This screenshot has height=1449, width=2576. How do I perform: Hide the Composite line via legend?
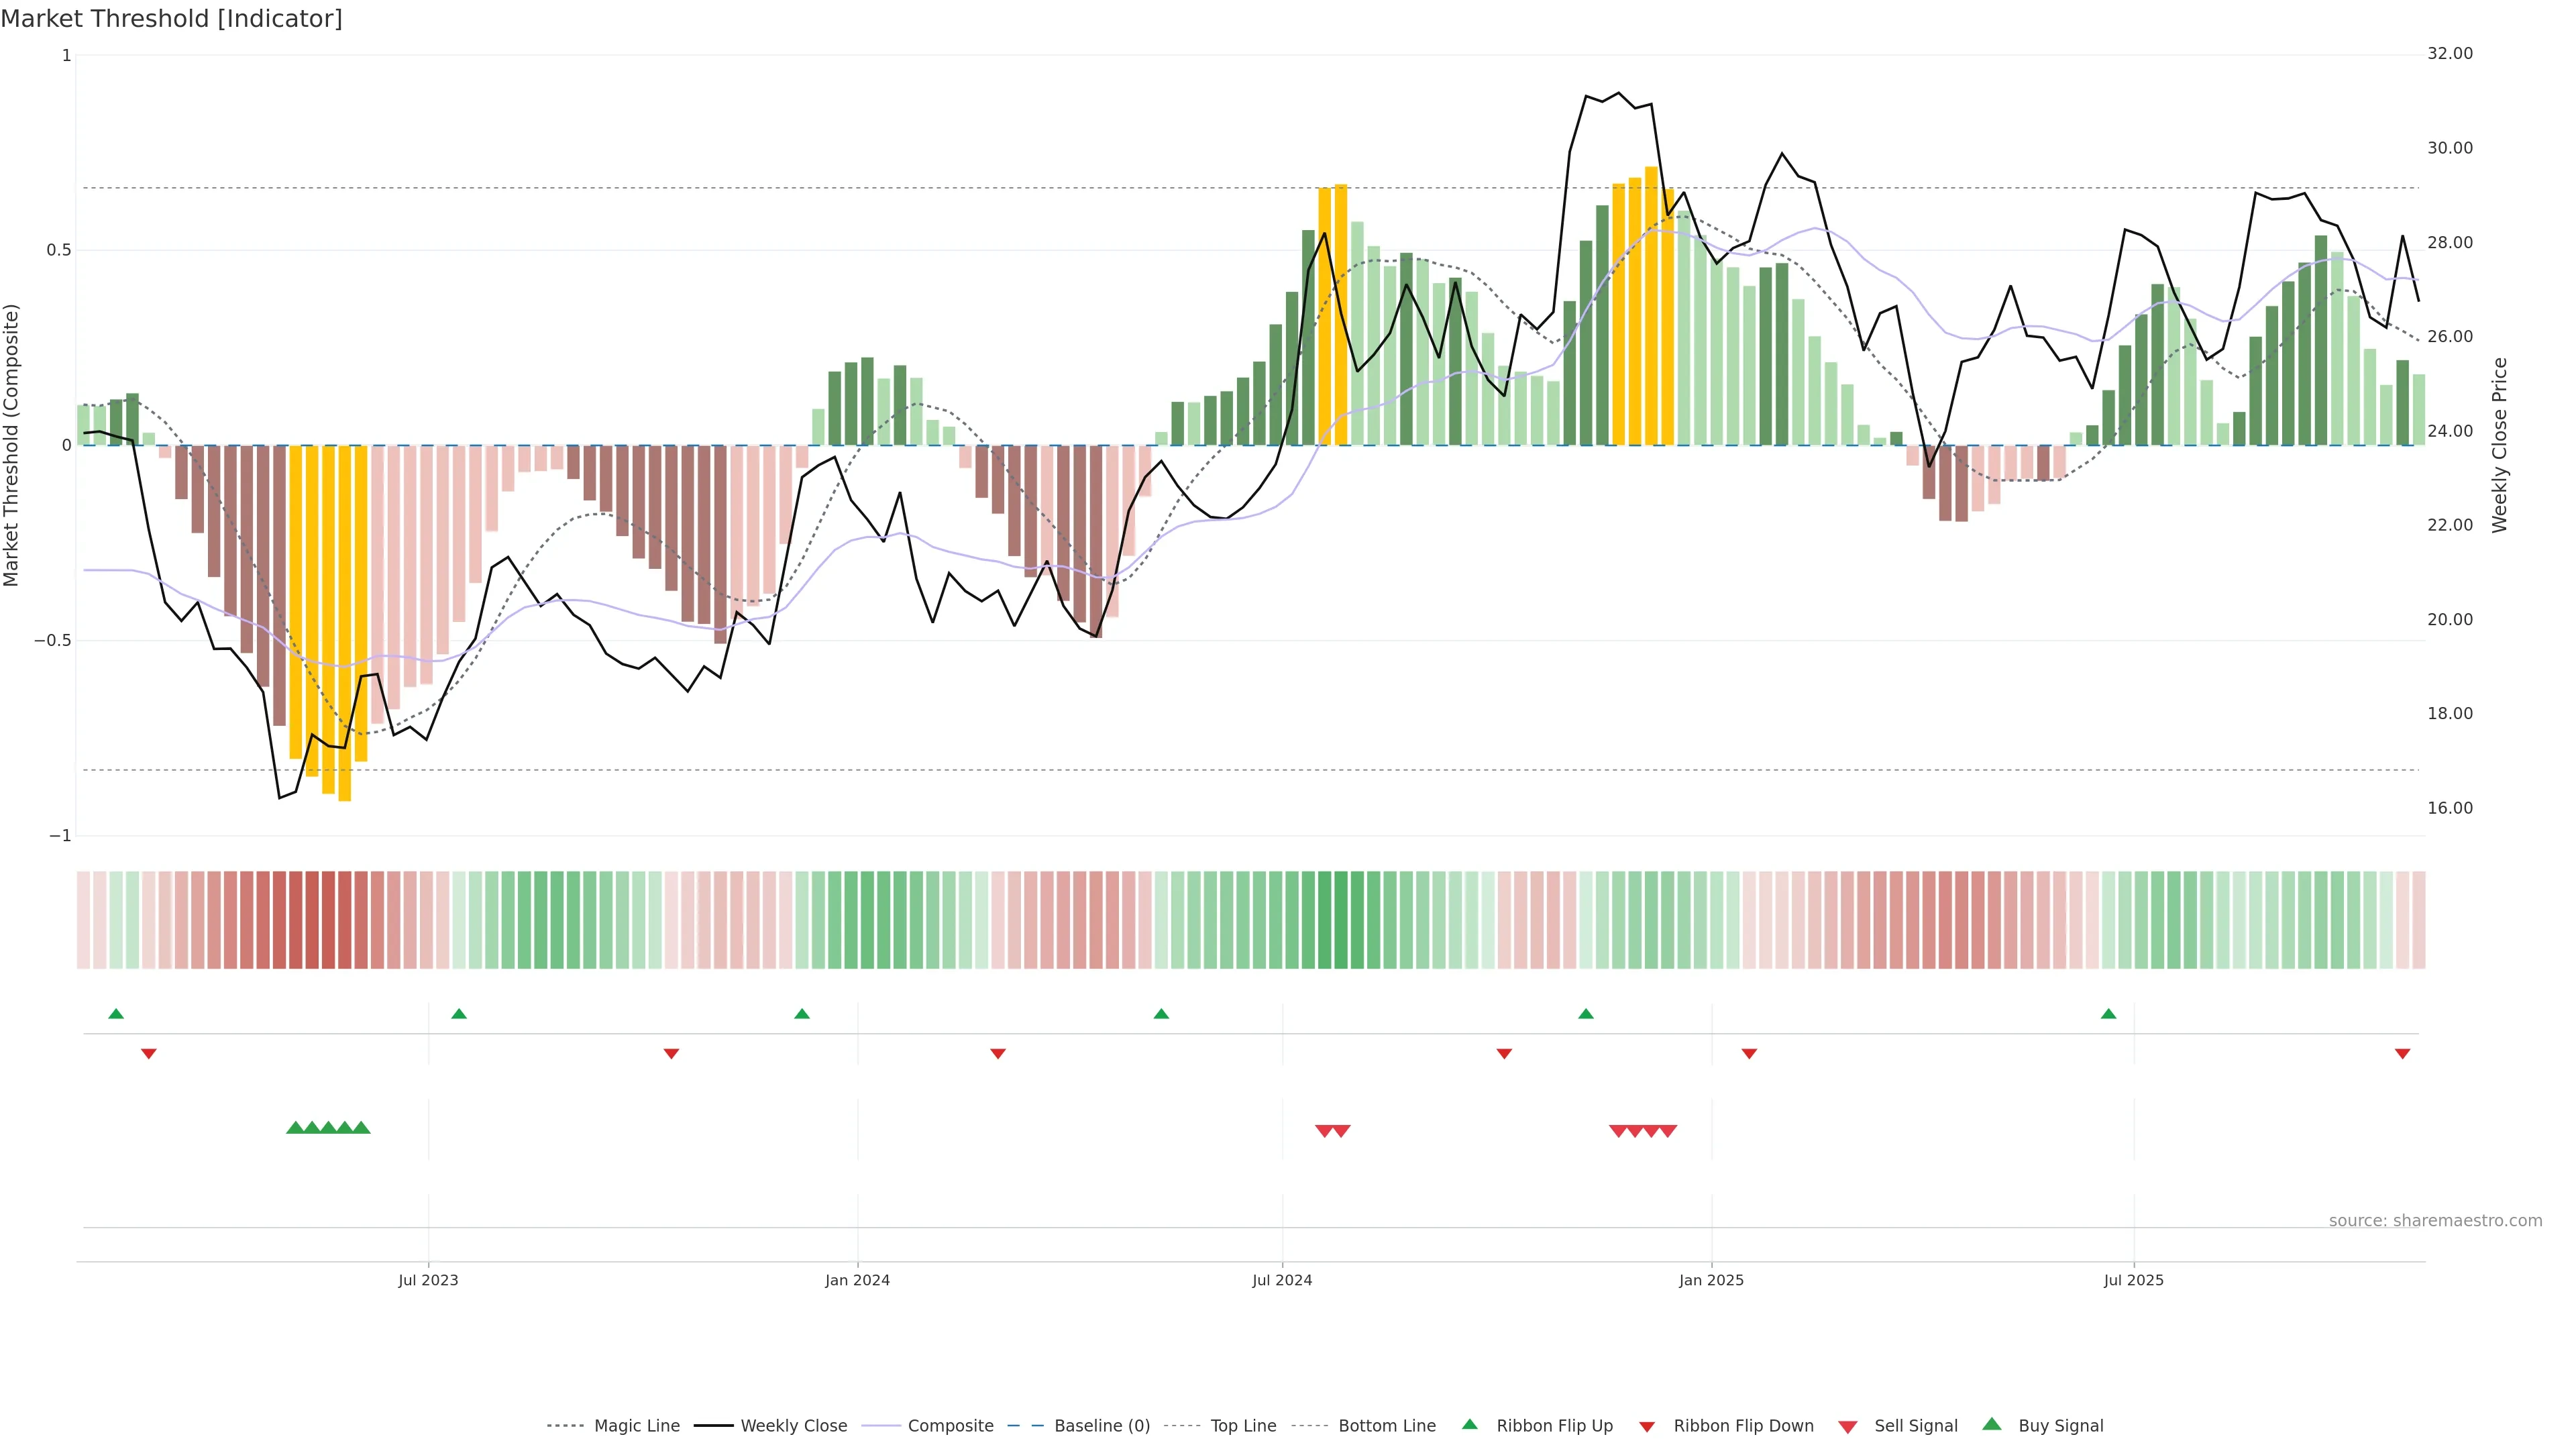[x=950, y=1426]
